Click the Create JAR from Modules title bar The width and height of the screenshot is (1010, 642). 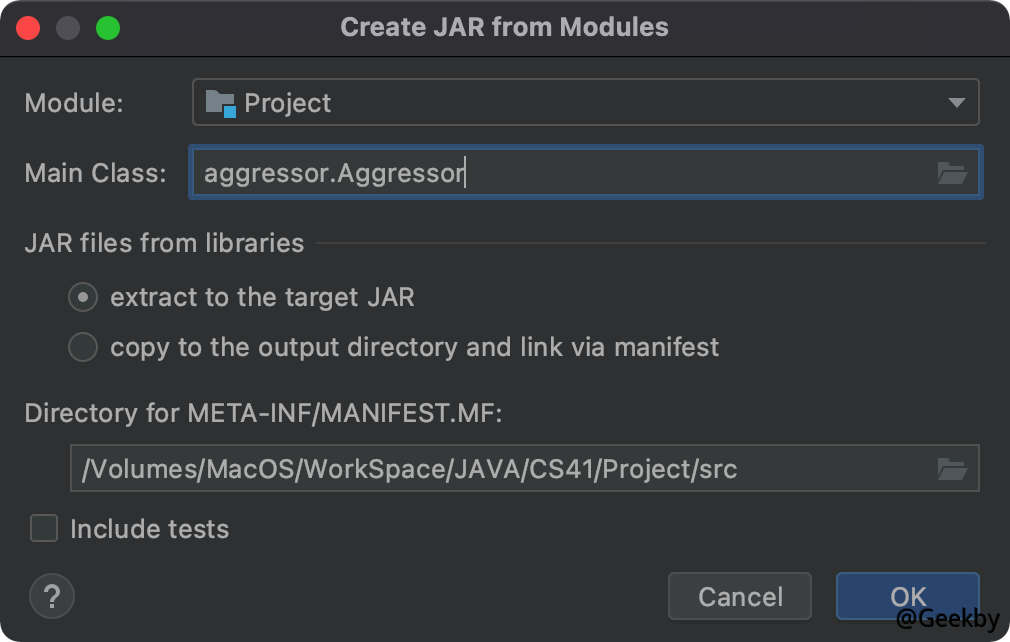point(504,27)
